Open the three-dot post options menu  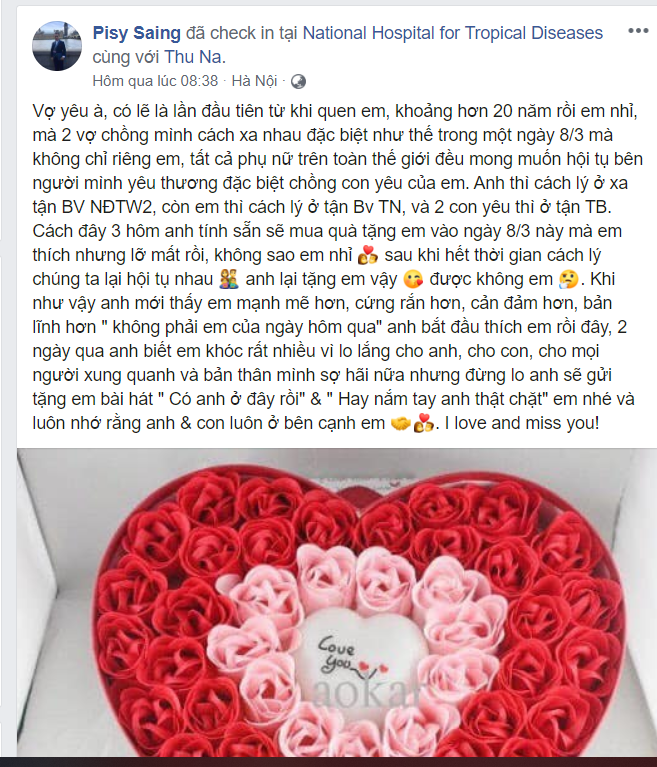[x=638, y=31]
